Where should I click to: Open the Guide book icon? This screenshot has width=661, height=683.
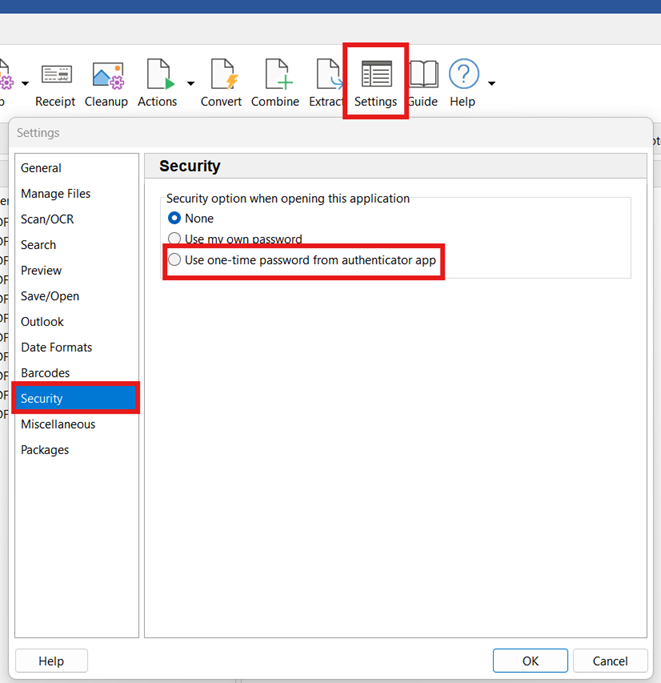[423, 77]
